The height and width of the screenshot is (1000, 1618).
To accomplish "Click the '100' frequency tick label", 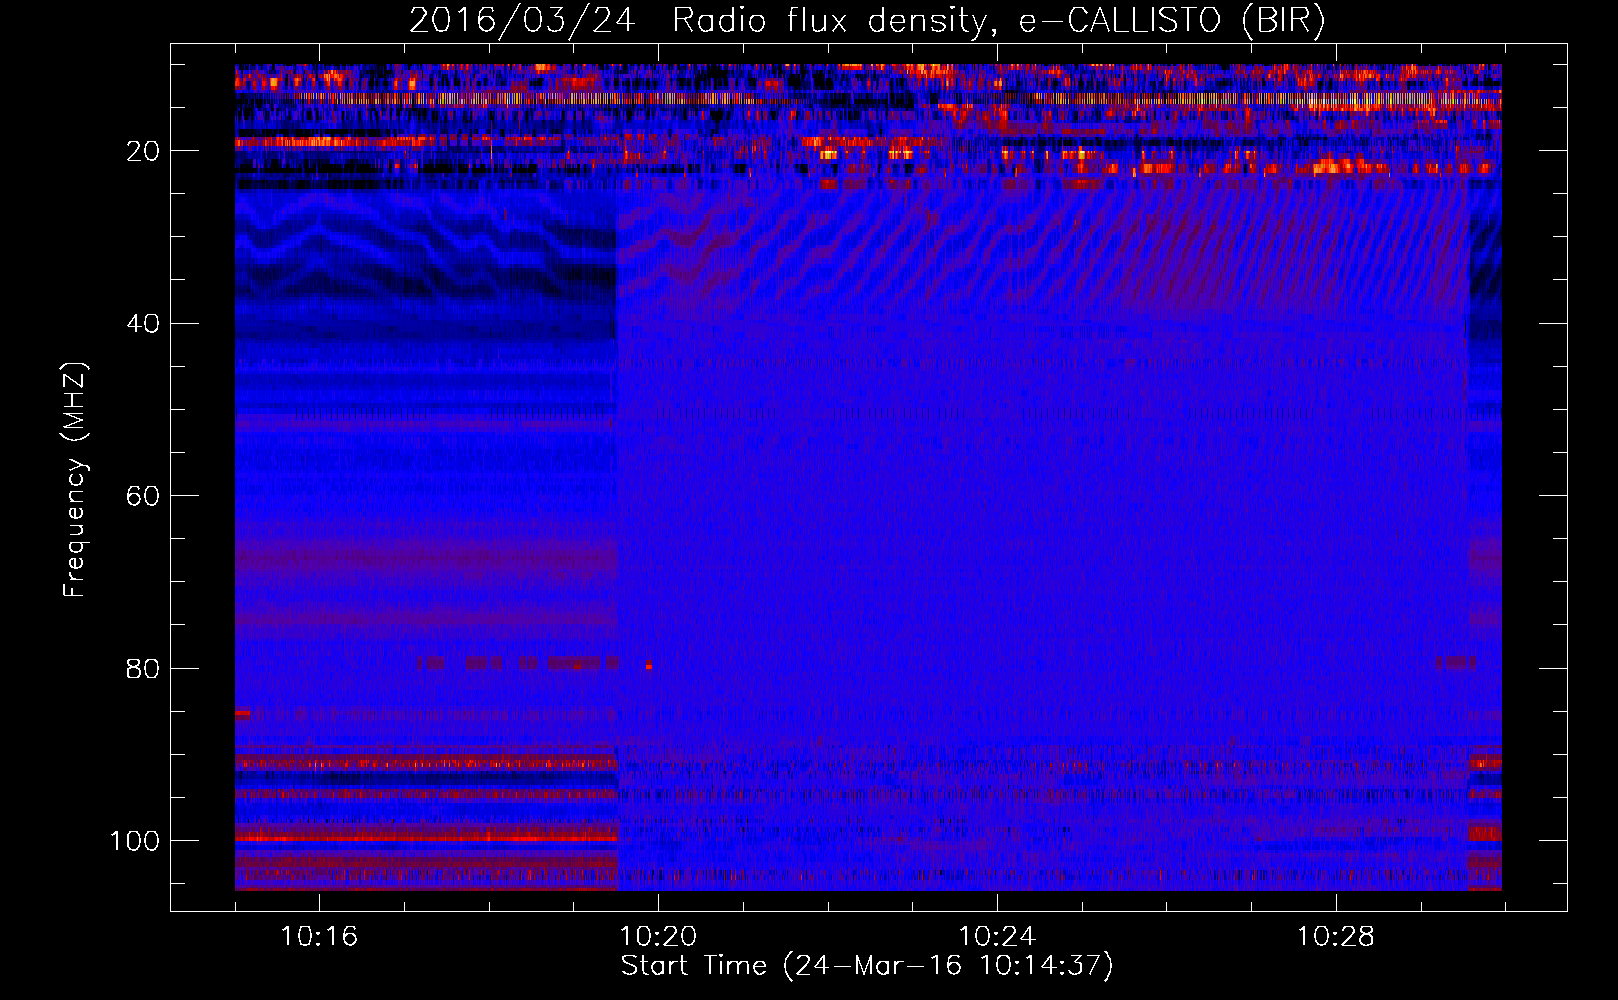I will [x=135, y=841].
